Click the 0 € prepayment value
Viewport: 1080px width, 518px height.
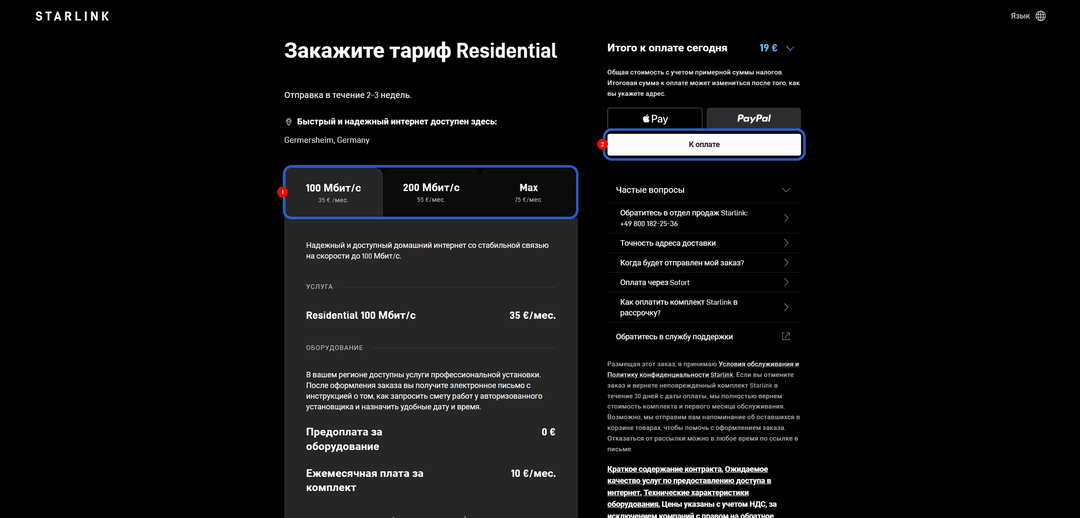click(548, 432)
